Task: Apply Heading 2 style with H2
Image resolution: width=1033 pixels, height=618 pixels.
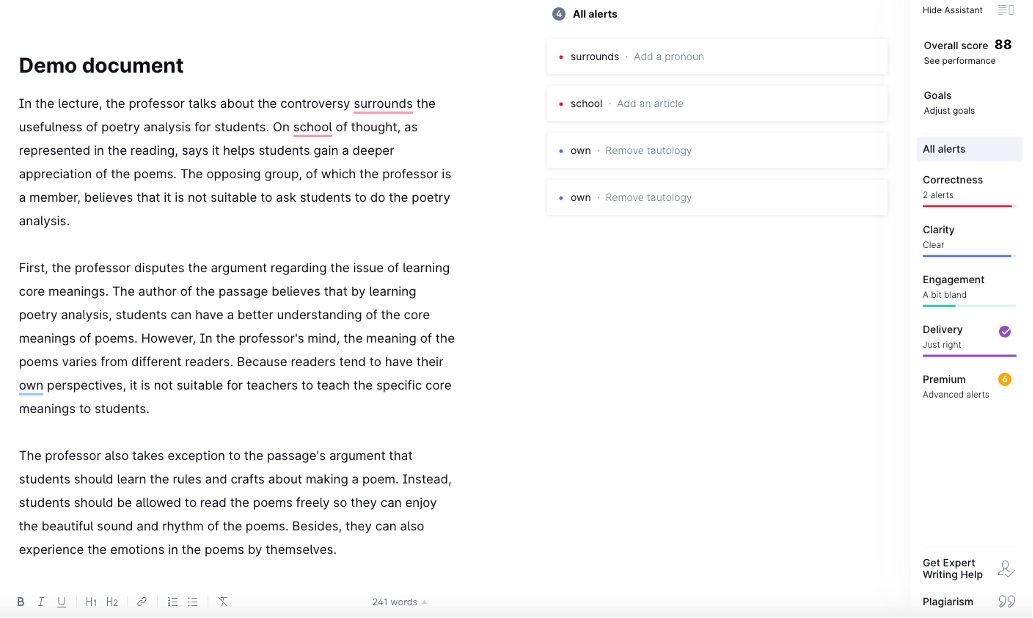Action: click(112, 602)
